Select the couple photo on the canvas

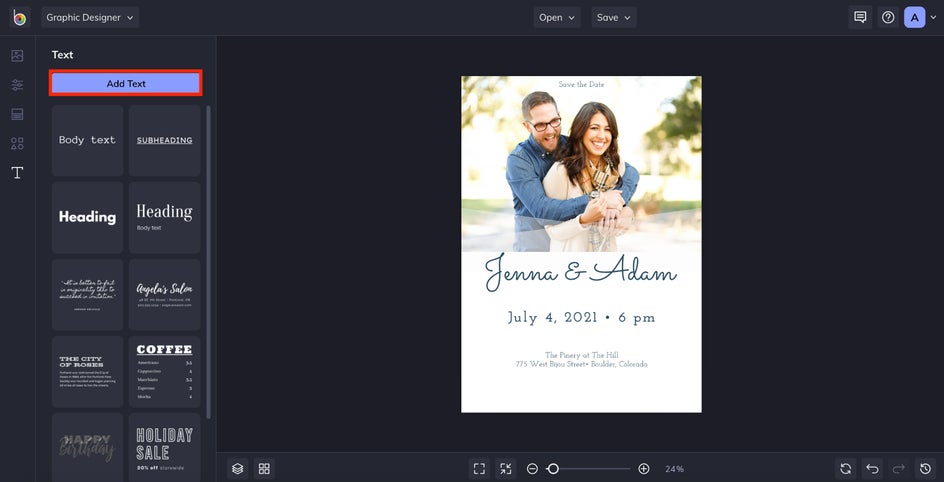(x=581, y=164)
